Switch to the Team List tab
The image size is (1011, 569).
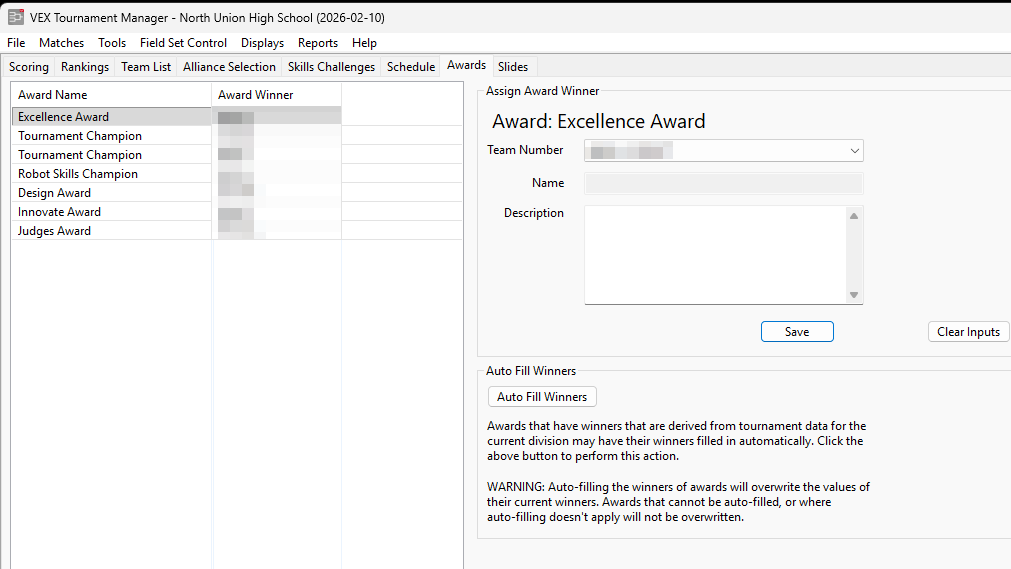(x=146, y=67)
